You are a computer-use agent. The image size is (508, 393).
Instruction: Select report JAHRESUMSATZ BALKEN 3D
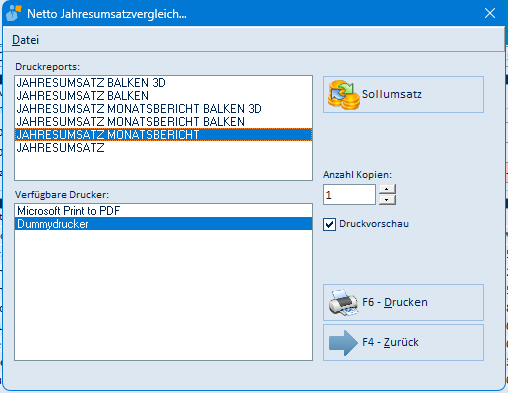click(x=163, y=83)
